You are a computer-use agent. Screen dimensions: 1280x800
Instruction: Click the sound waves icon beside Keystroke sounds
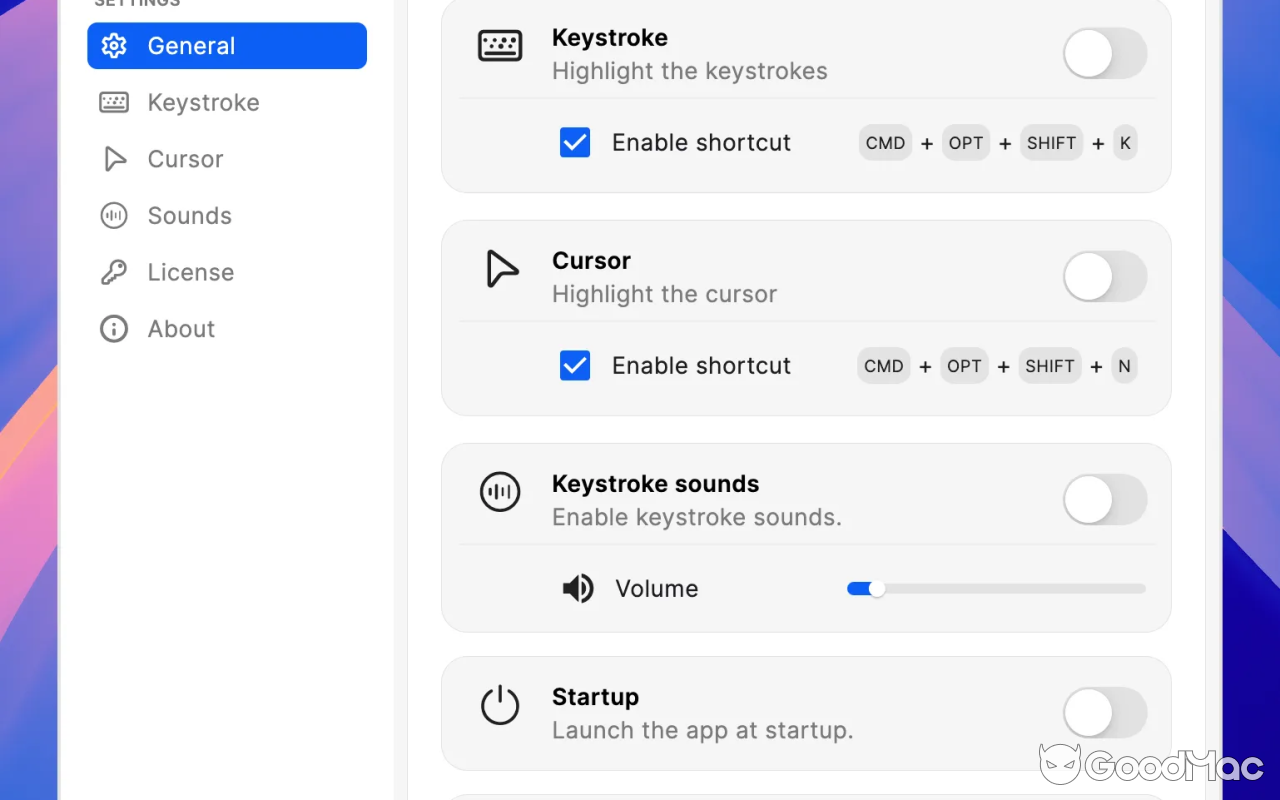pyautogui.click(x=500, y=492)
